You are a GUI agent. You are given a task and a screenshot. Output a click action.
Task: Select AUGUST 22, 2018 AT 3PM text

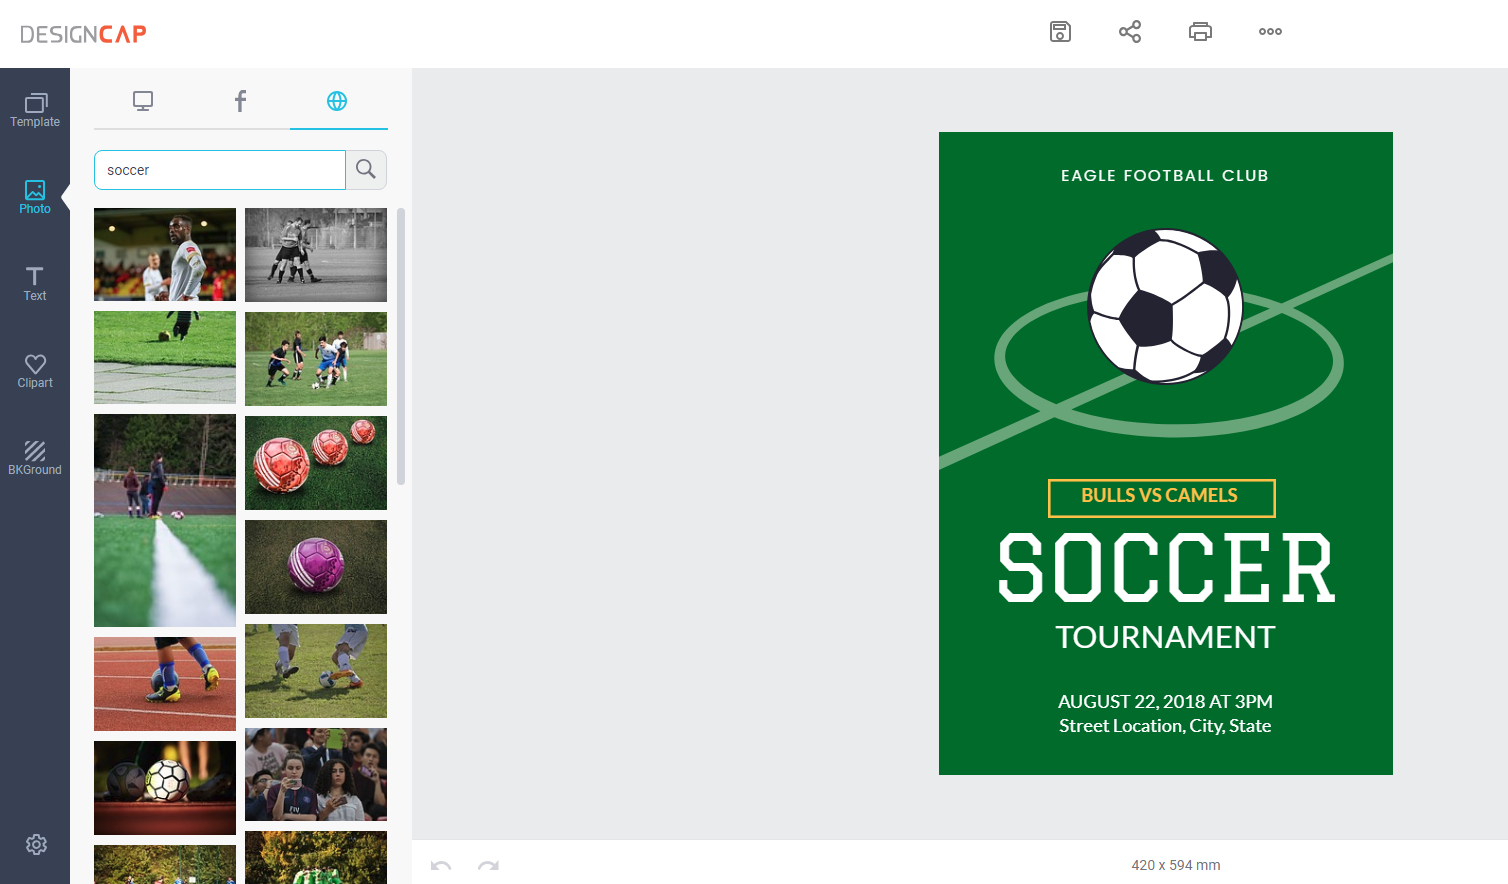click(1165, 702)
